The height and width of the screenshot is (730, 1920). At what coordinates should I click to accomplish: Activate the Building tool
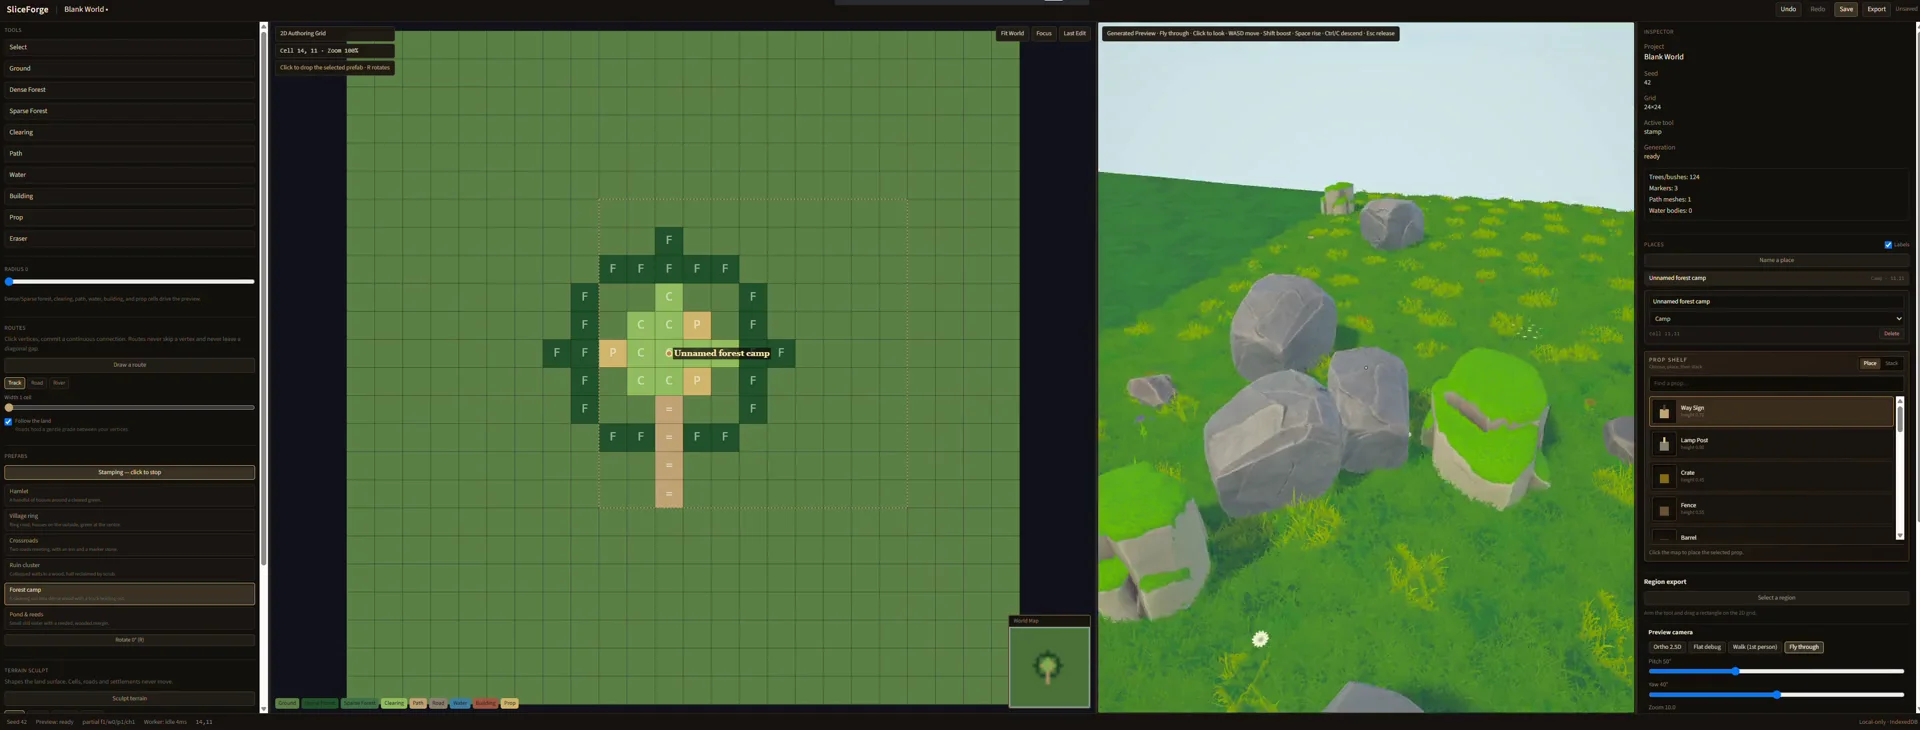click(x=129, y=196)
